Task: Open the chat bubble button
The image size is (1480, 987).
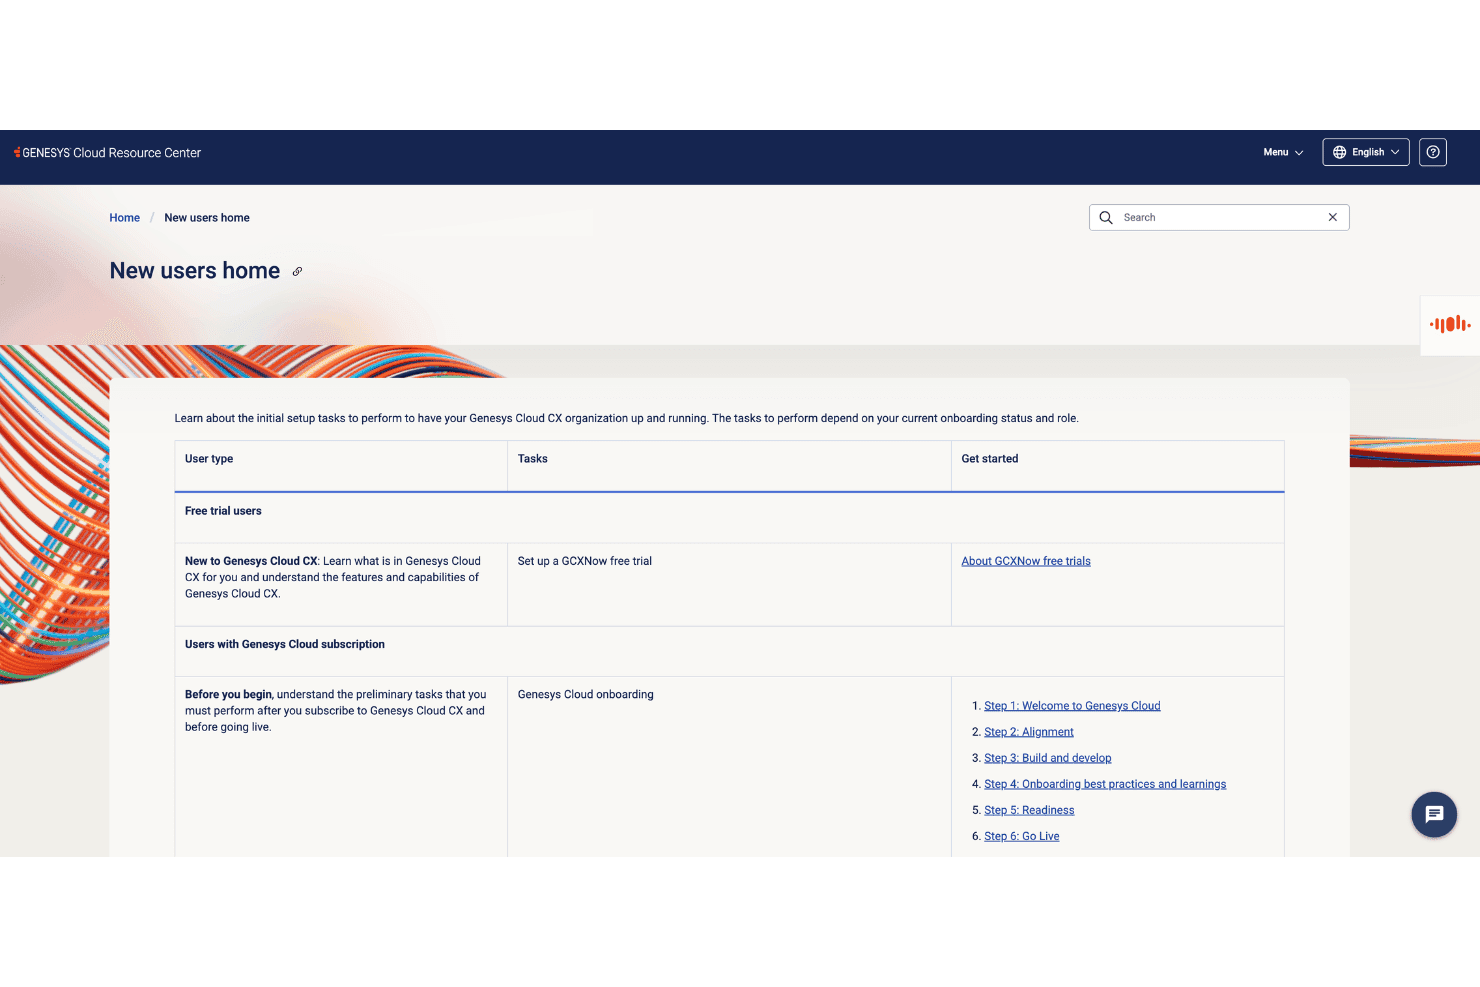Action: click(x=1434, y=814)
